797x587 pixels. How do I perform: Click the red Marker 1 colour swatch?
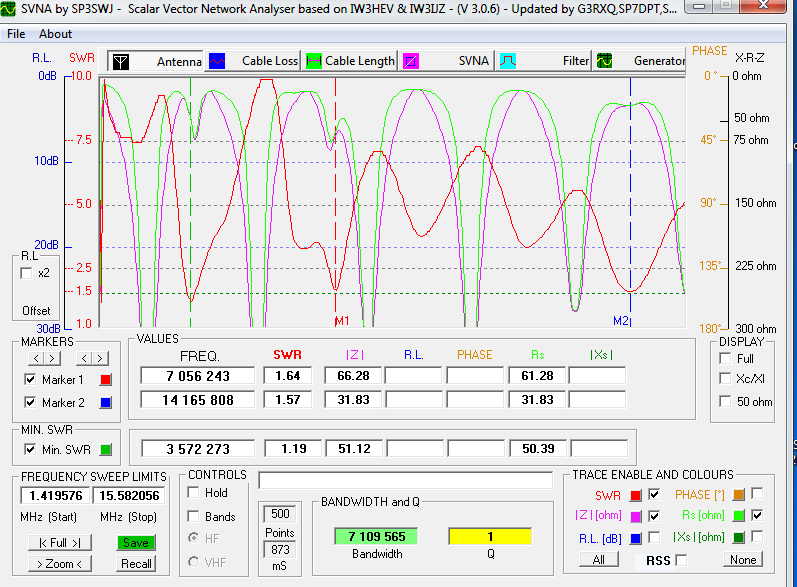click(106, 380)
